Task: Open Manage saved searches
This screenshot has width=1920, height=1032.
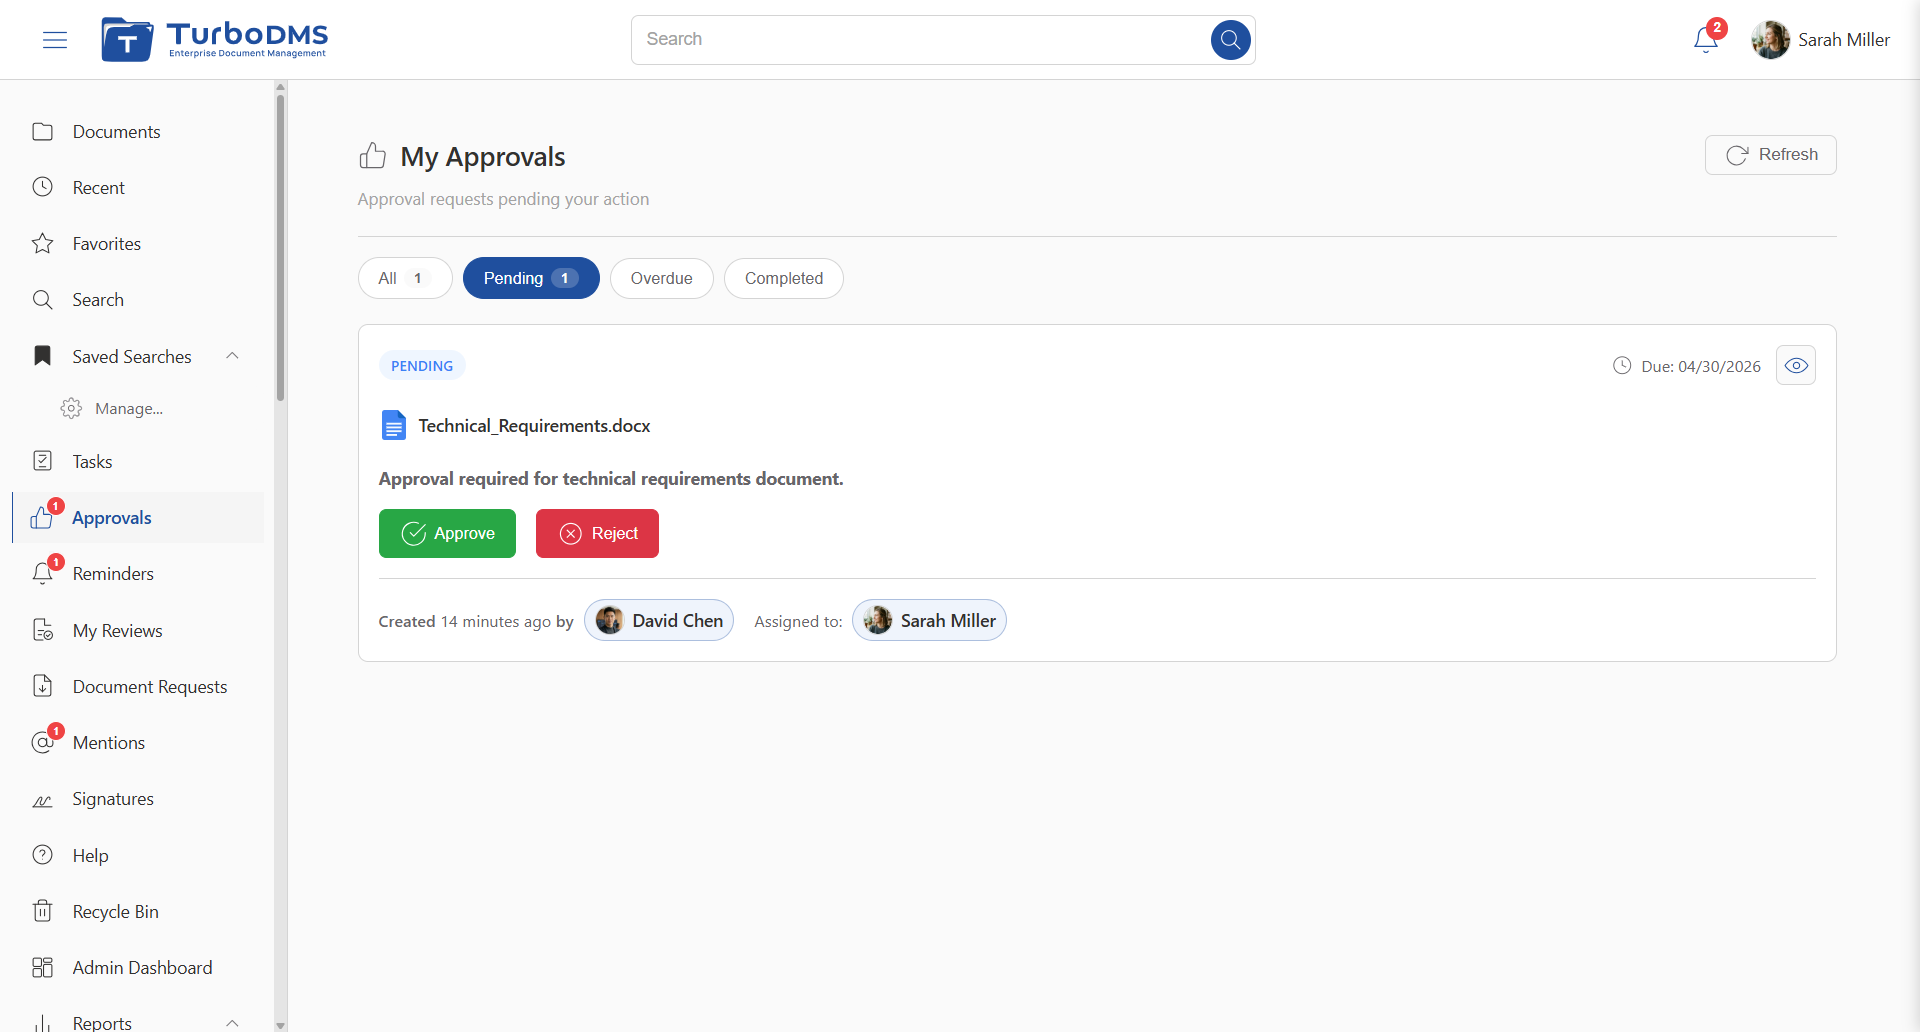Action: coord(128,409)
